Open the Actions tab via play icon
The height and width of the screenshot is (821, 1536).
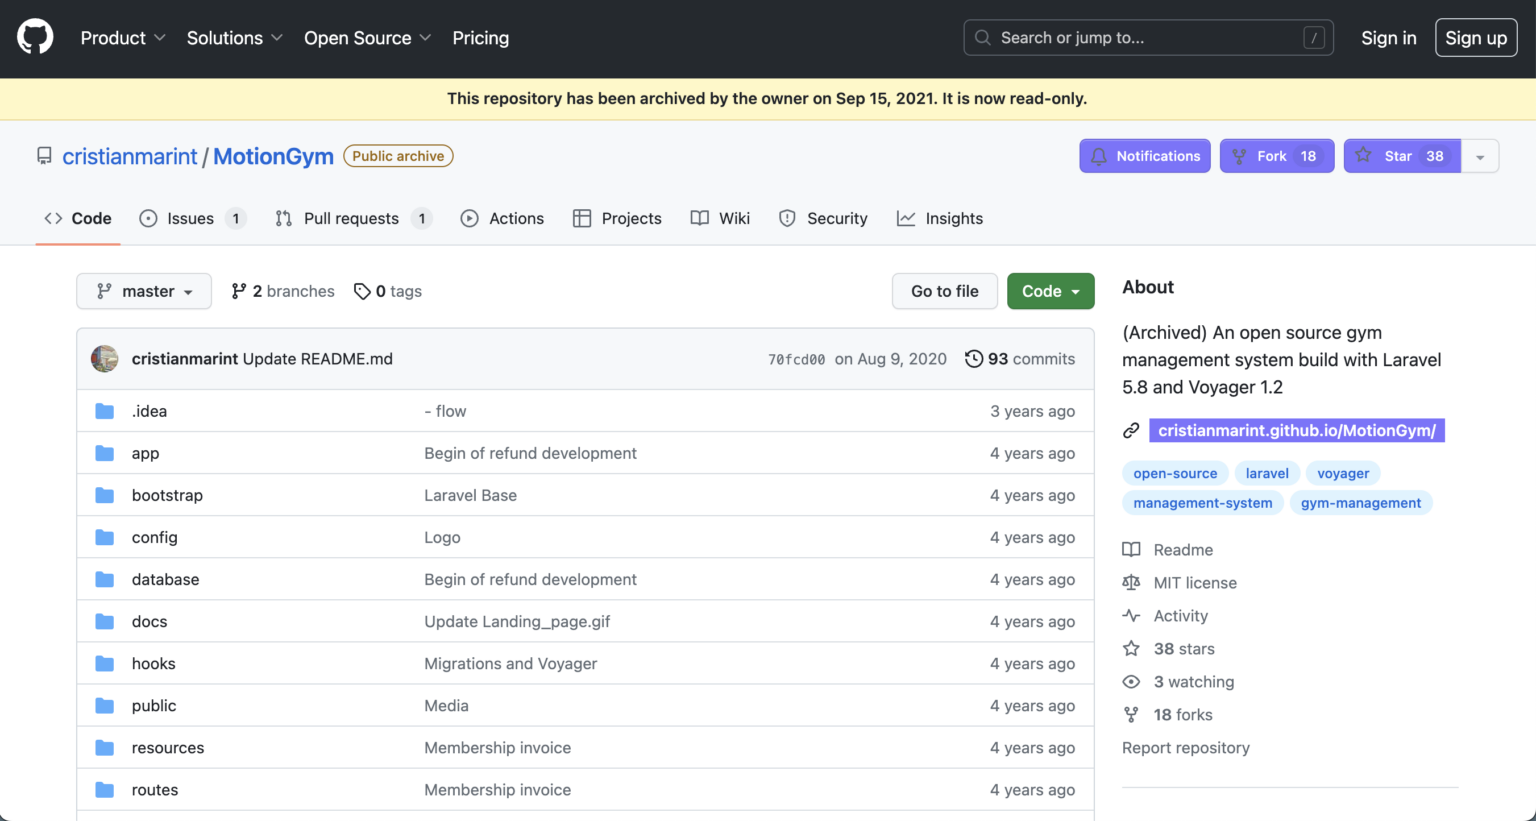tap(468, 218)
